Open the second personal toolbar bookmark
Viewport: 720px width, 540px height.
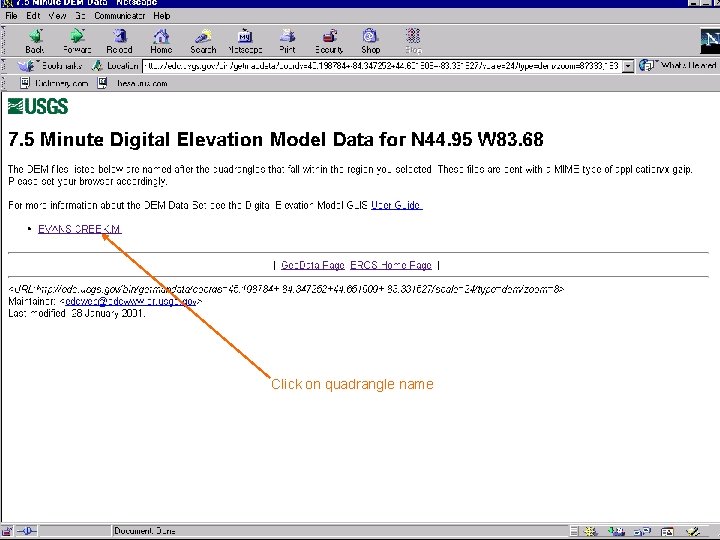click(133, 83)
